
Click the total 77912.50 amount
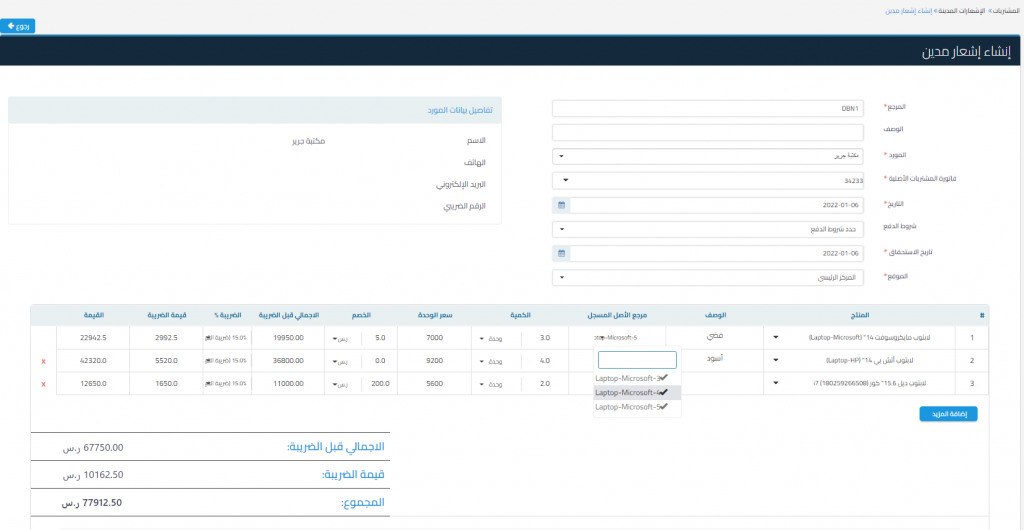[91, 503]
